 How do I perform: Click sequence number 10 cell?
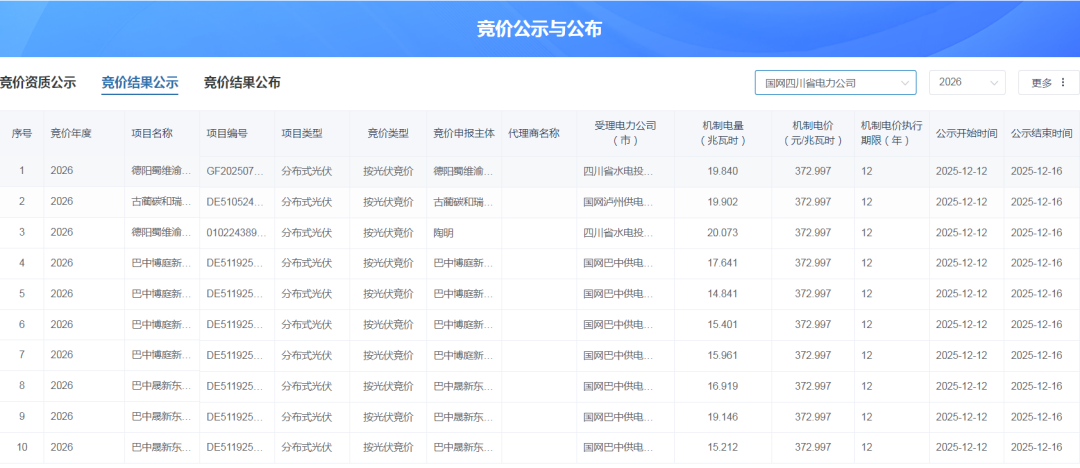[21, 447]
